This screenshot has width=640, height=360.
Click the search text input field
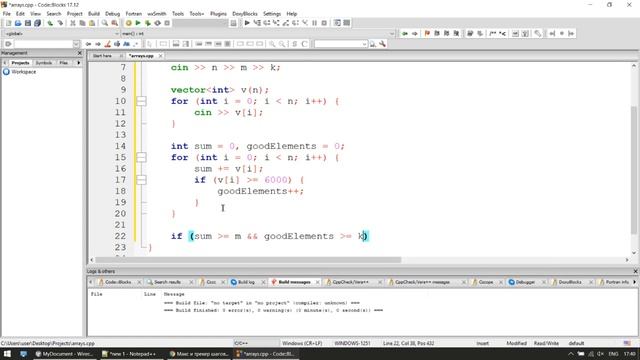pos(44,44)
